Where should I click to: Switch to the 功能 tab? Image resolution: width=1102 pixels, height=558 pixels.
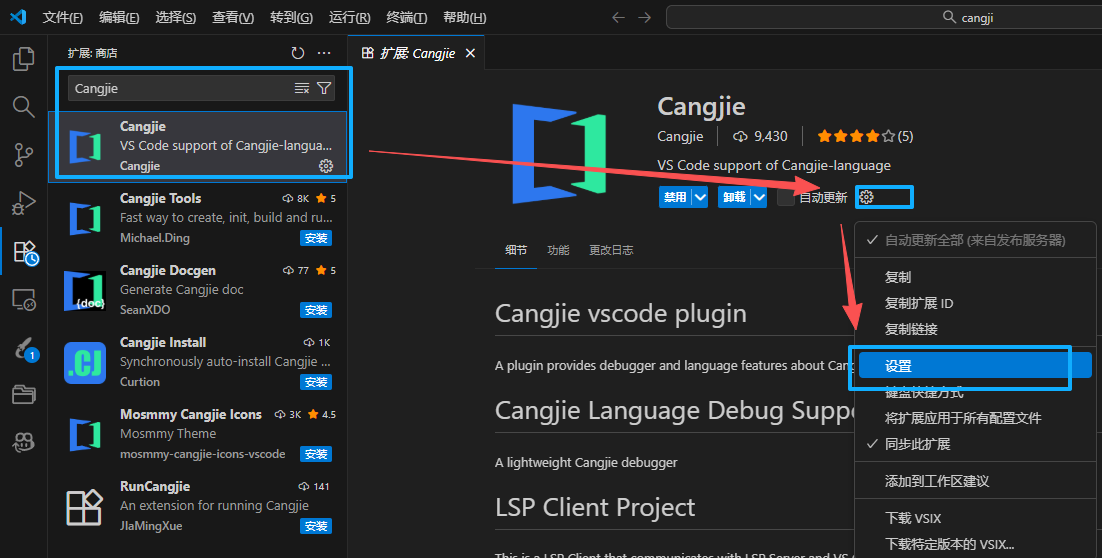click(x=558, y=250)
